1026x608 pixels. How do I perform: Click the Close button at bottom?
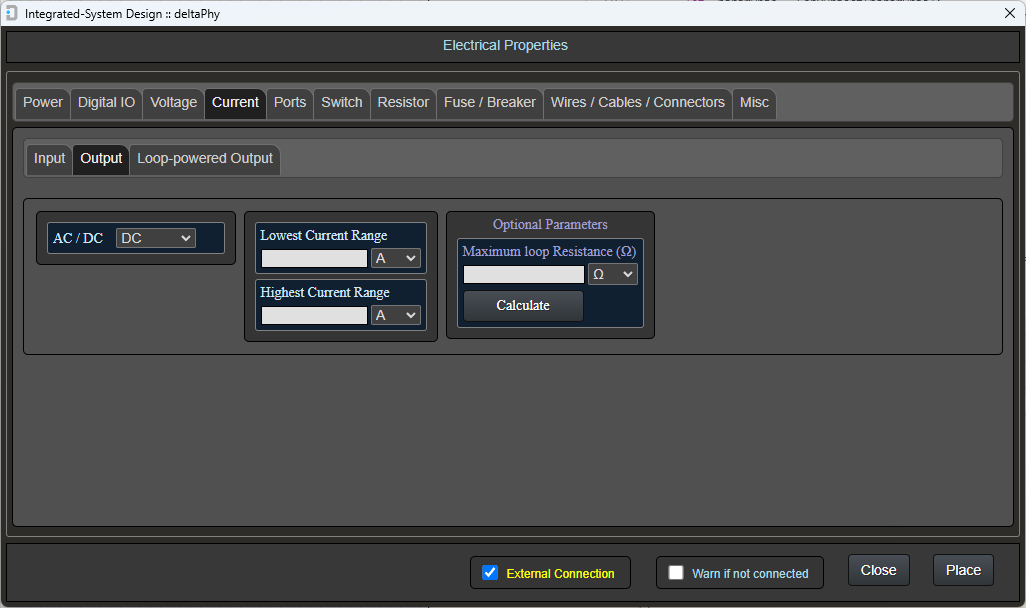(878, 570)
